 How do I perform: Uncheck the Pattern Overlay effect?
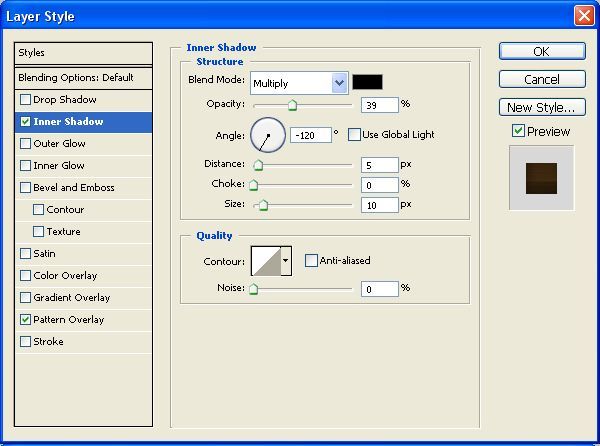(x=25, y=320)
